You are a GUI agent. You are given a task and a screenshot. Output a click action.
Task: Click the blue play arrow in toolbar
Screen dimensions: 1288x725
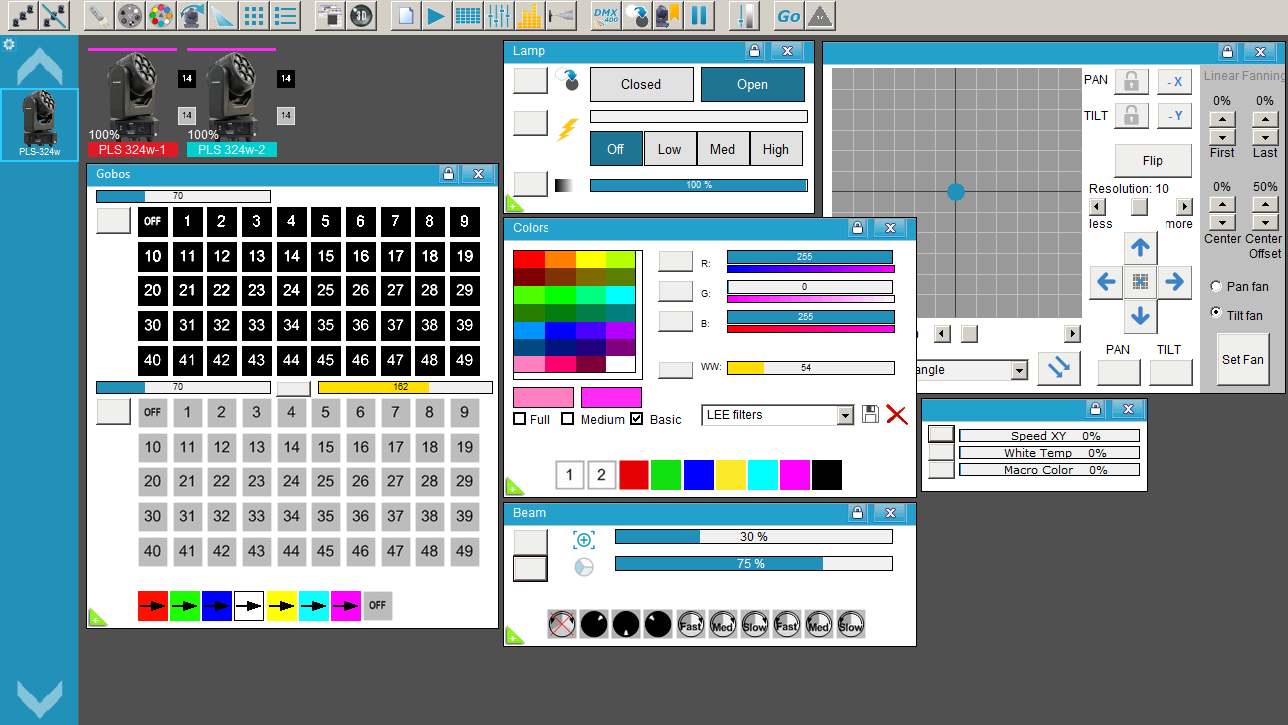435,16
